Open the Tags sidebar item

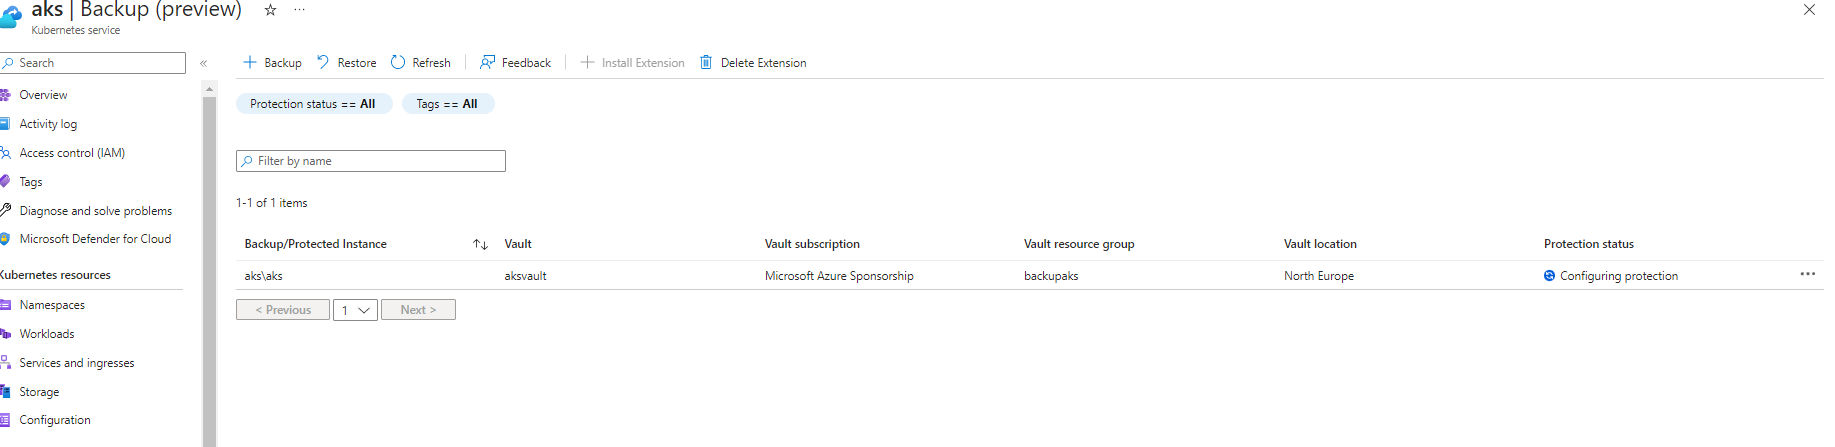31,182
